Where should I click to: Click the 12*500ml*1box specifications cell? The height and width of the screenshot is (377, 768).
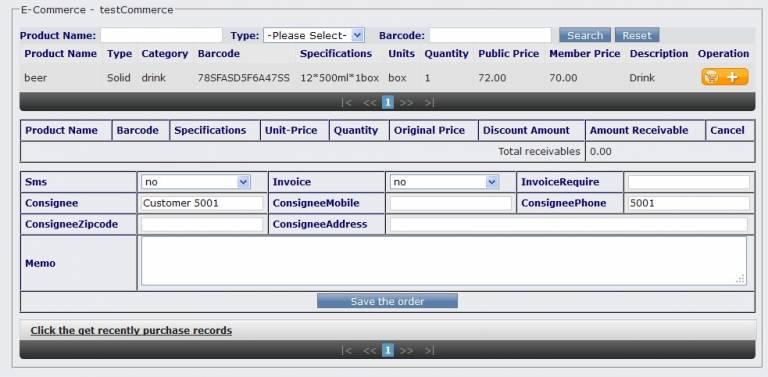[339, 77]
